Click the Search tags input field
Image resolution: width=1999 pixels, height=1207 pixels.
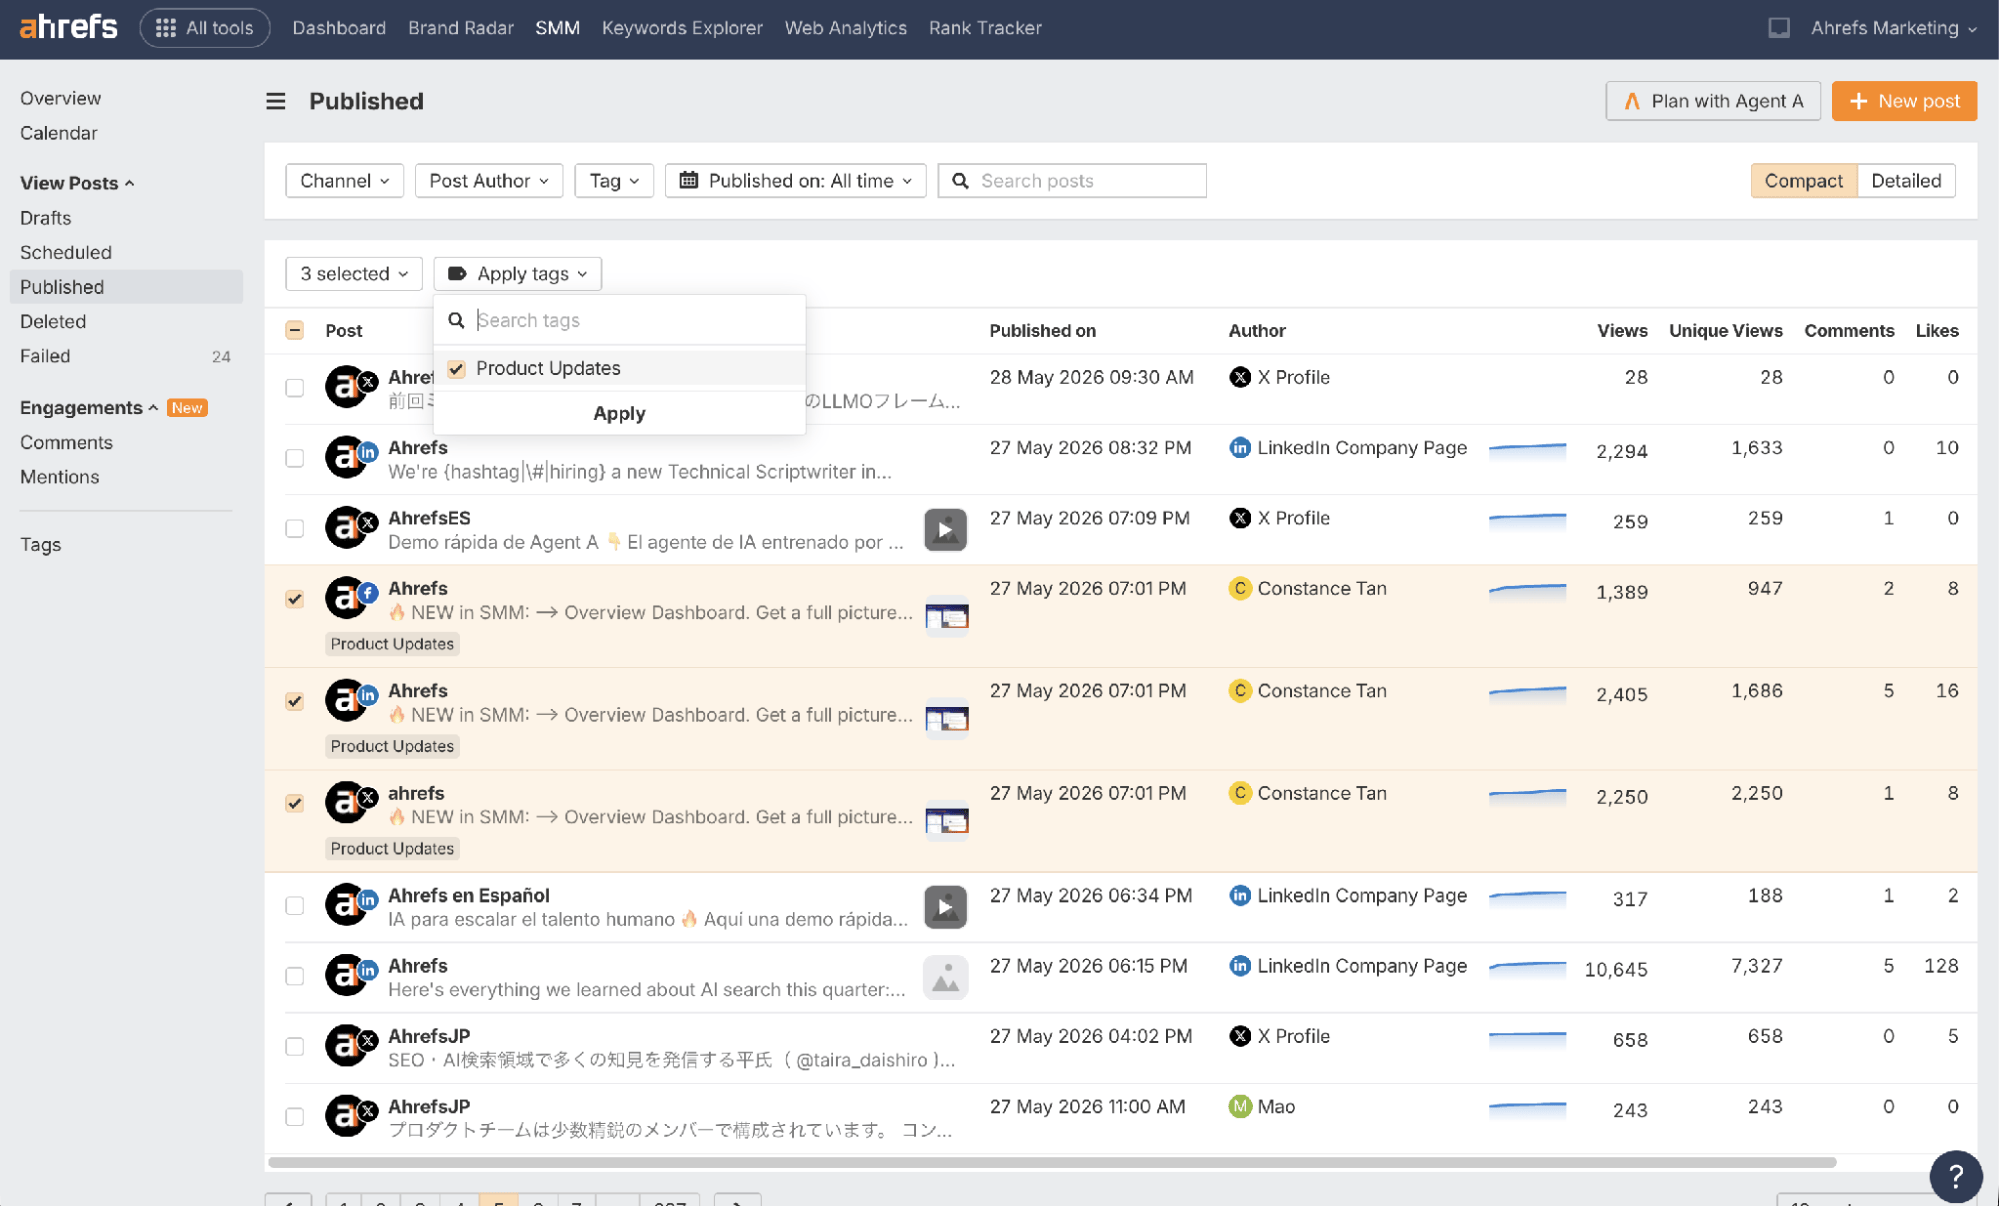coord(619,320)
